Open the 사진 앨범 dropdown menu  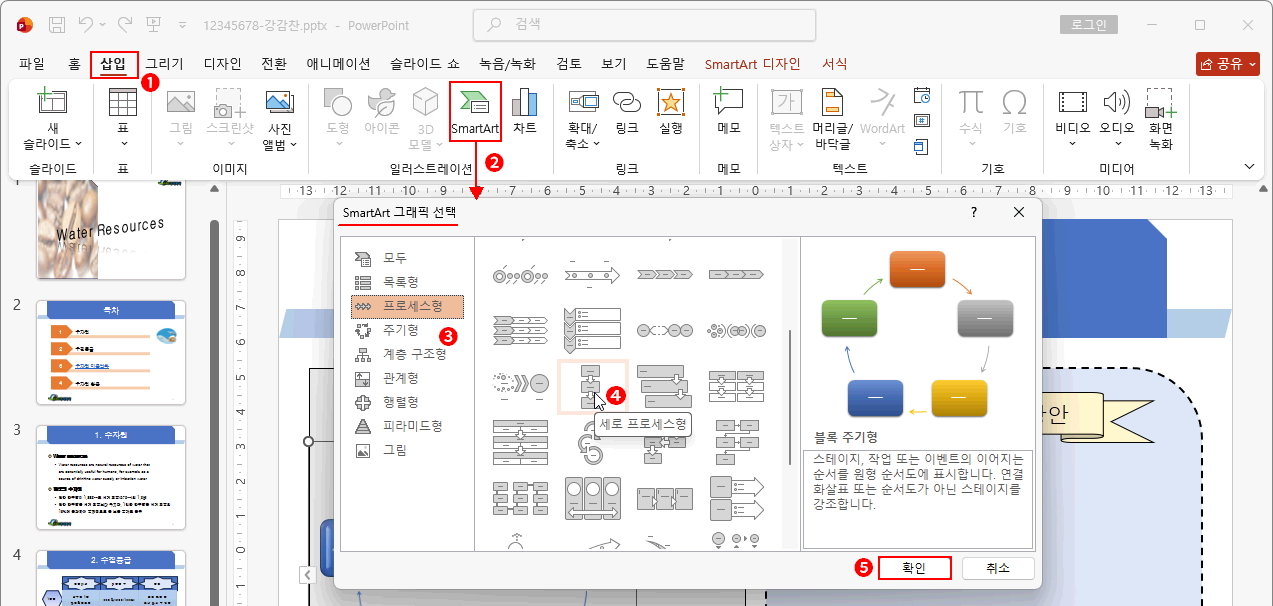pyautogui.click(x=279, y=144)
